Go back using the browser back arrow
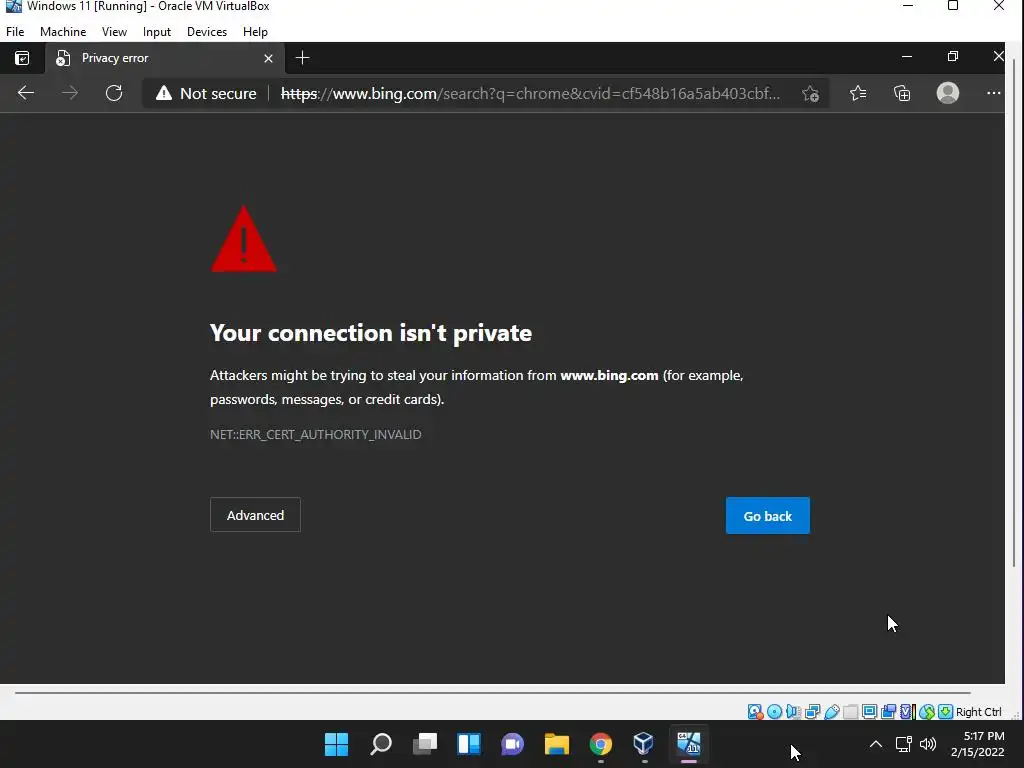 point(25,93)
